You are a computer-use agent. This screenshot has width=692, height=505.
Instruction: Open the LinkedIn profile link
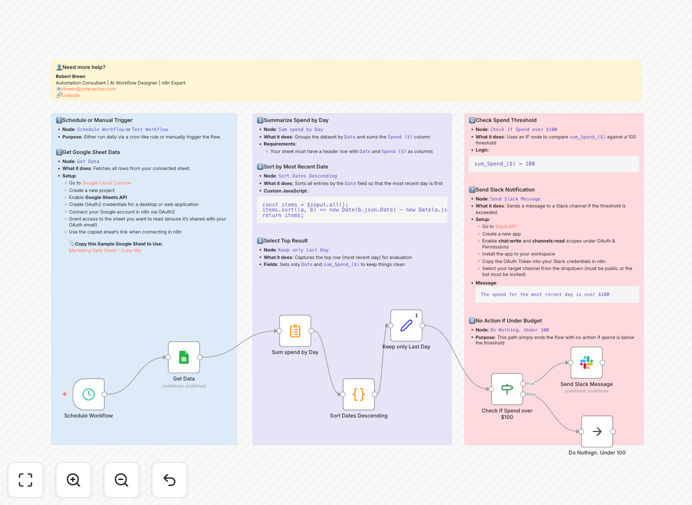coord(71,95)
